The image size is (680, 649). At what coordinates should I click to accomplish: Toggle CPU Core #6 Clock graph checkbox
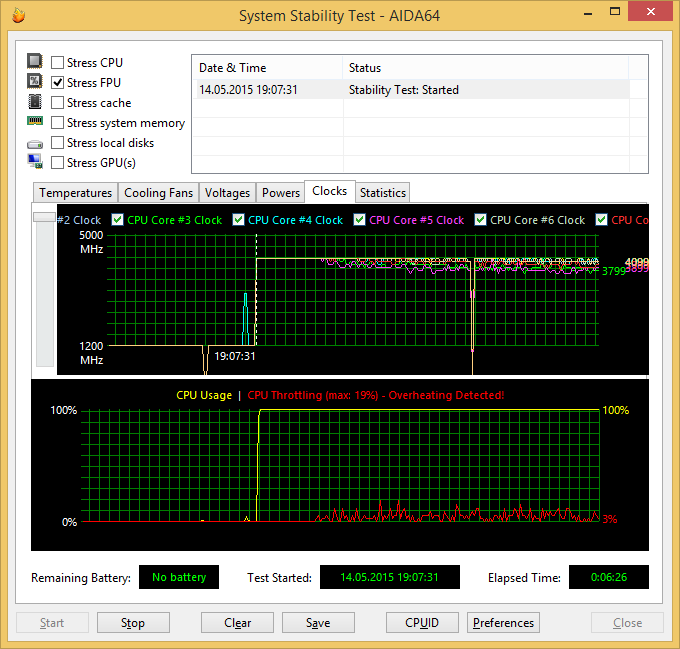[x=480, y=220]
